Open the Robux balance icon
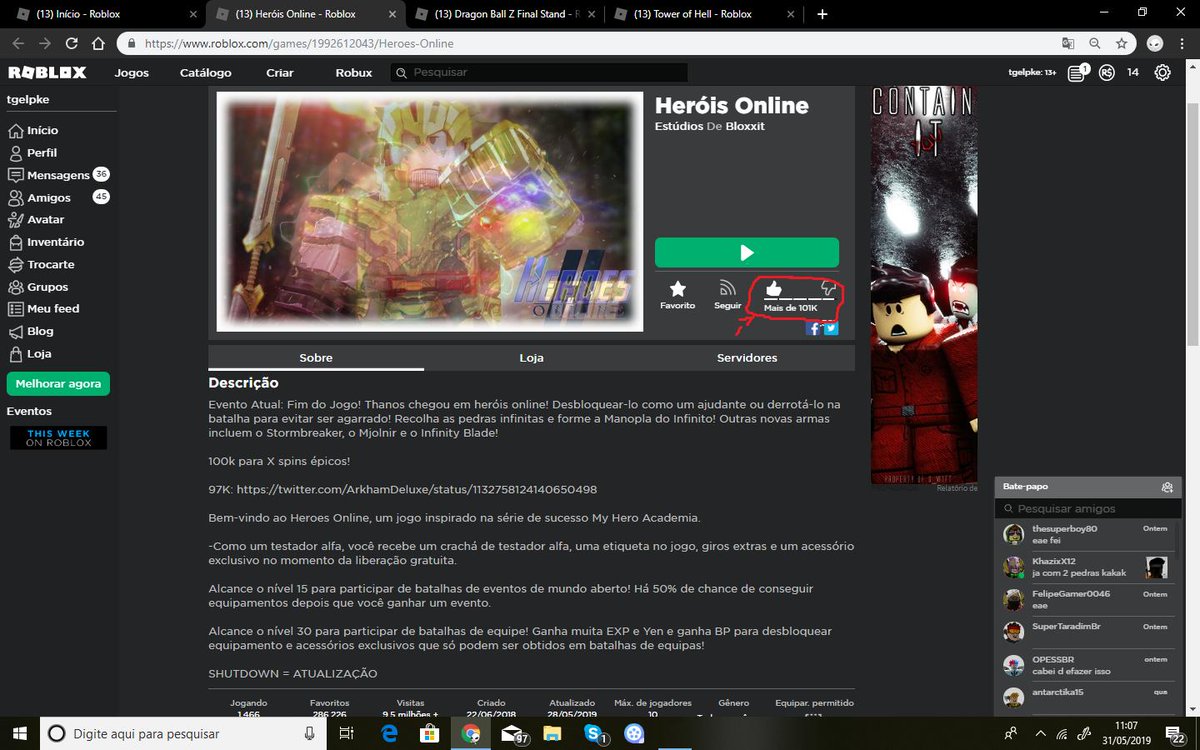The width and height of the screenshot is (1200, 750). coord(1106,72)
